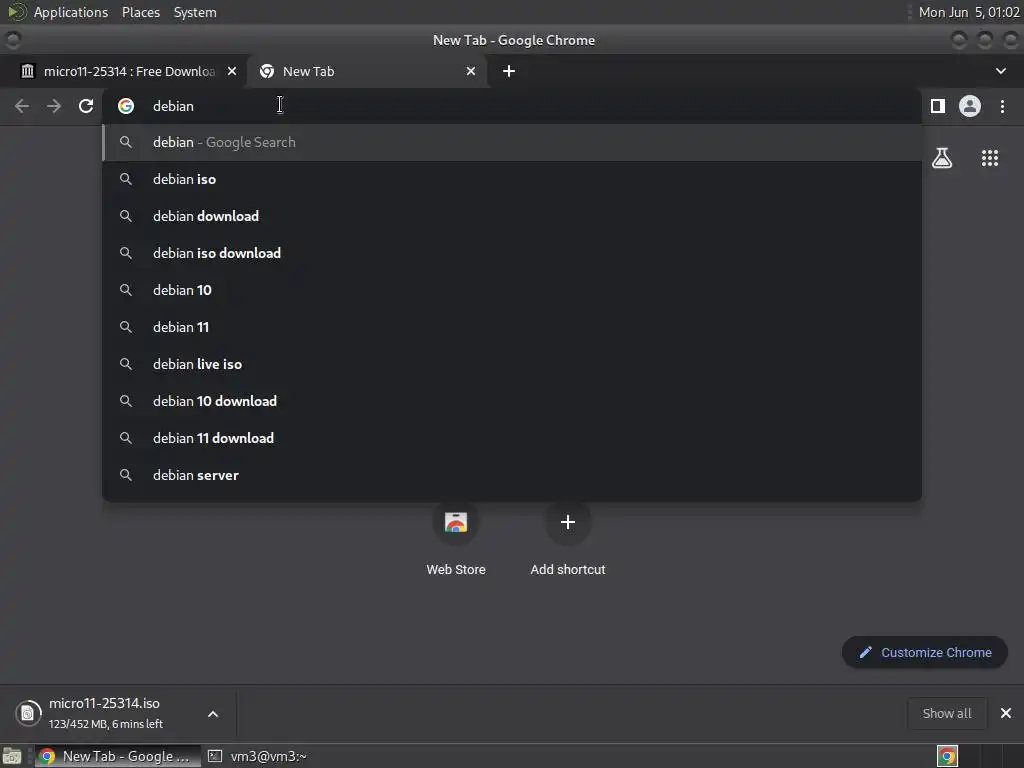Open the System menu
Viewport: 1024px width, 768px height.
point(195,12)
